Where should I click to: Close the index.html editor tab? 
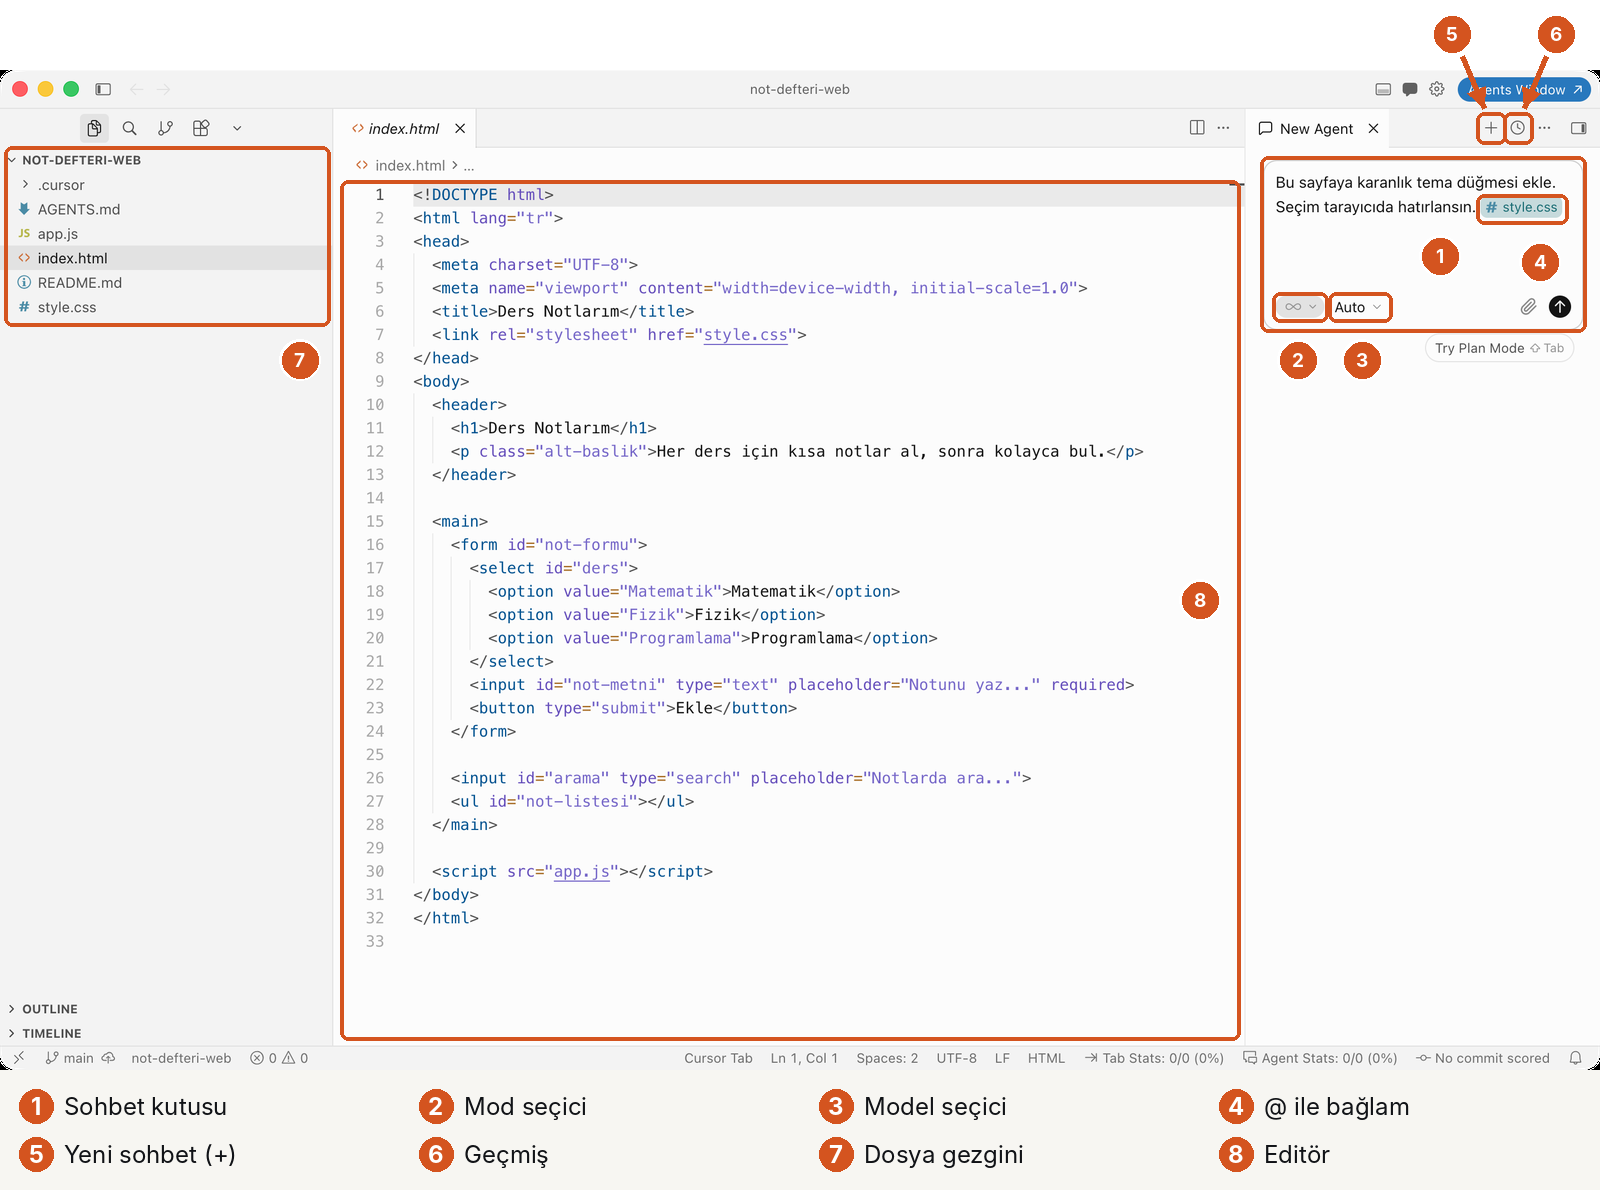[460, 128]
